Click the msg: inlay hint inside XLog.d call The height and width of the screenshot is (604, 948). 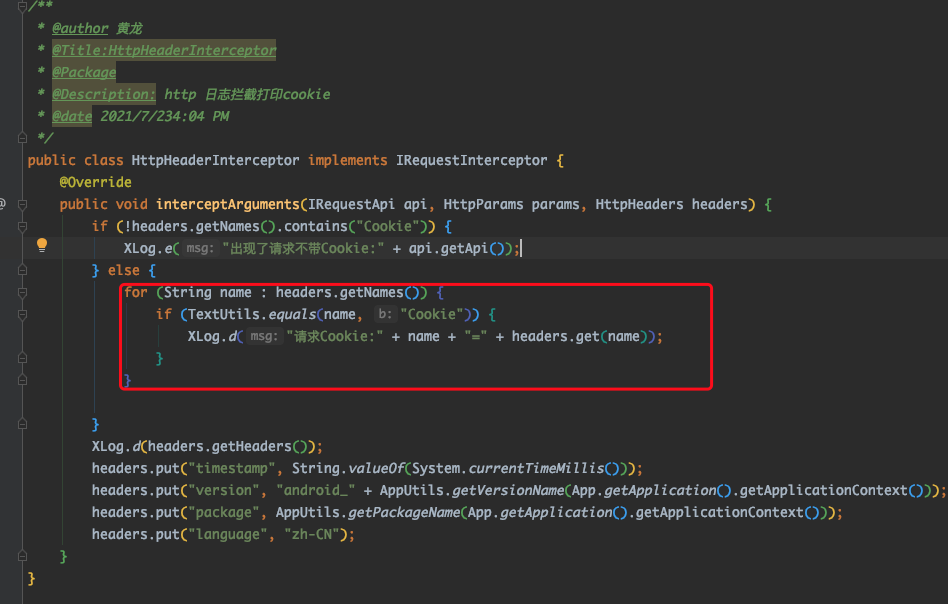(263, 336)
